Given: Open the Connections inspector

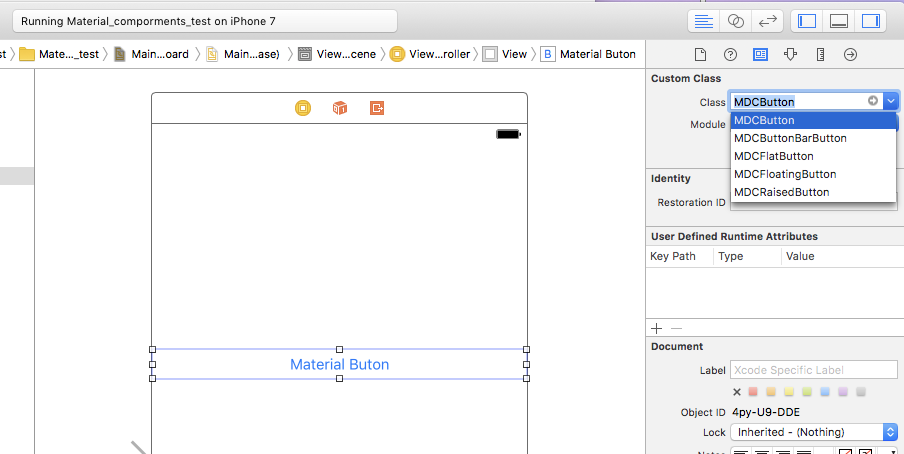Looking at the screenshot, I should [x=850, y=54].
